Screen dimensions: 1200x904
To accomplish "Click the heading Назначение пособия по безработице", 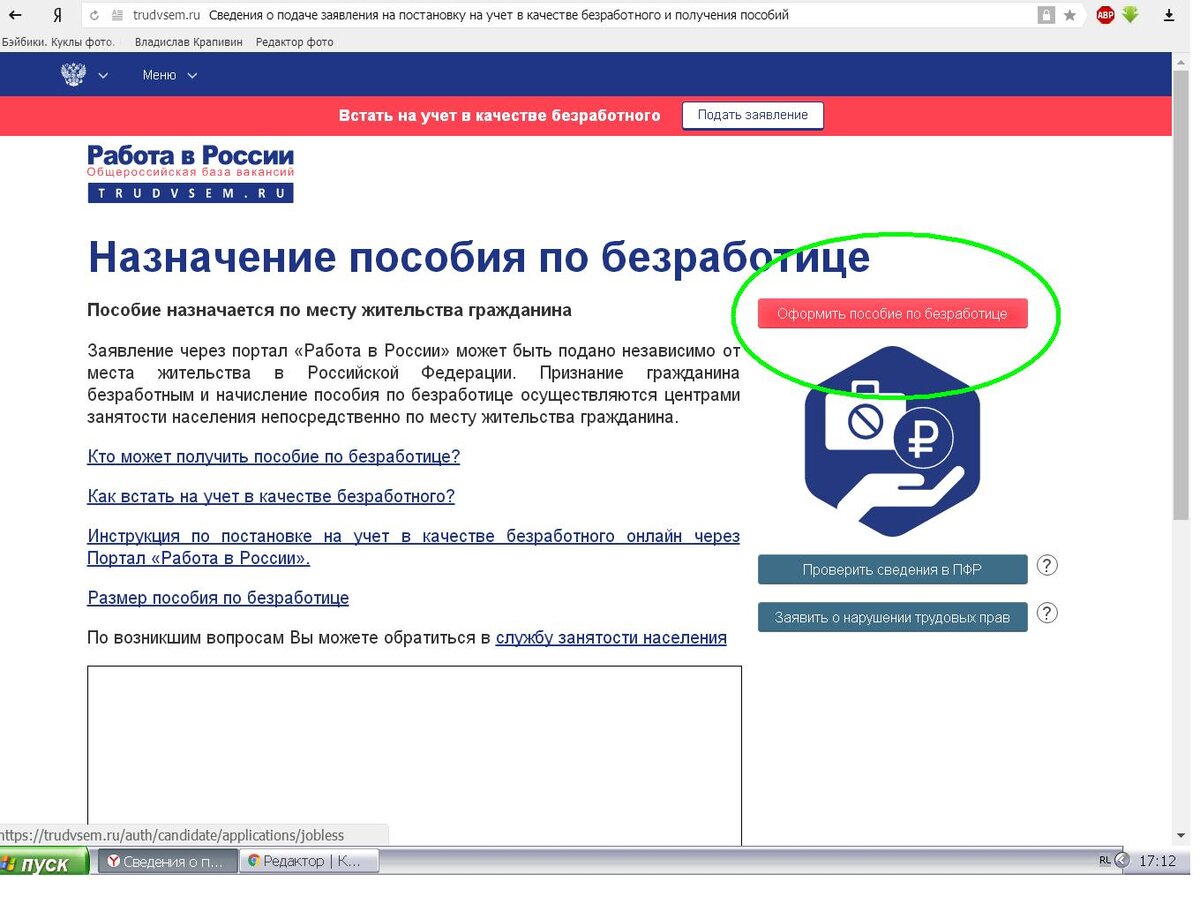I will click(478, 257).
